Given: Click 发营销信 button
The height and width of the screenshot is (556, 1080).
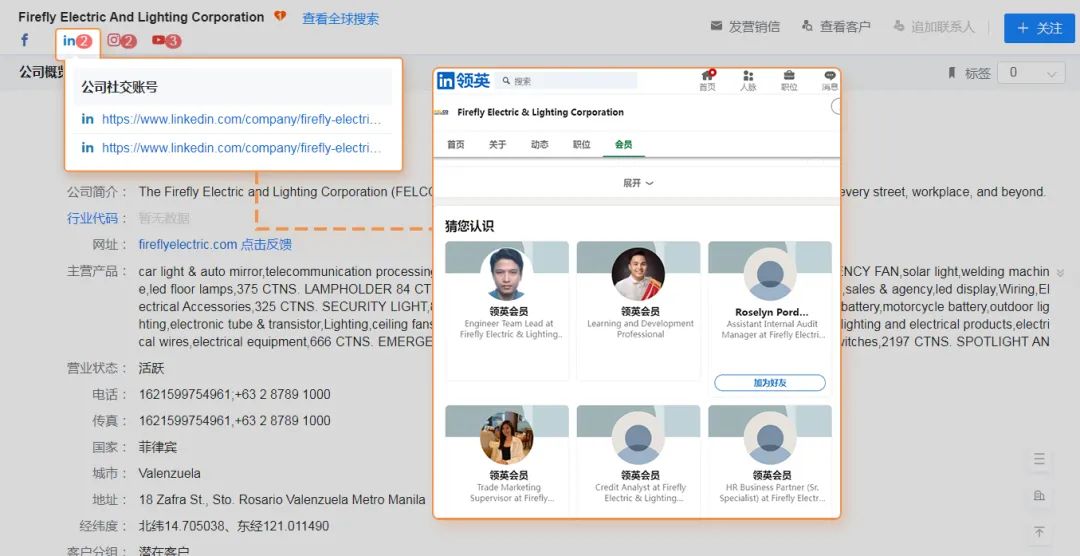Looking at the screenshot, I should (x=745, y=26).
